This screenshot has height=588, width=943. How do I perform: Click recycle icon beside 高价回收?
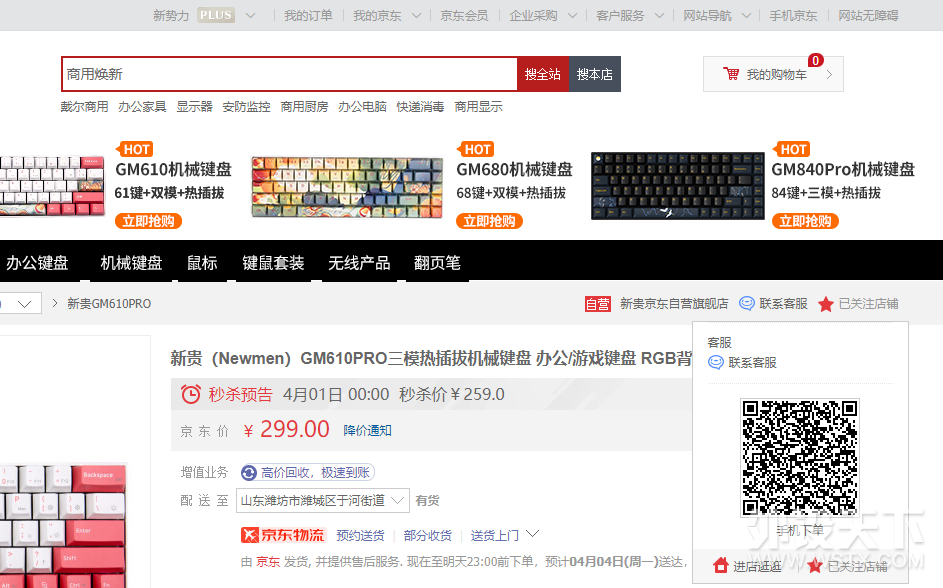pyautogui.click(x=249, y=473)
